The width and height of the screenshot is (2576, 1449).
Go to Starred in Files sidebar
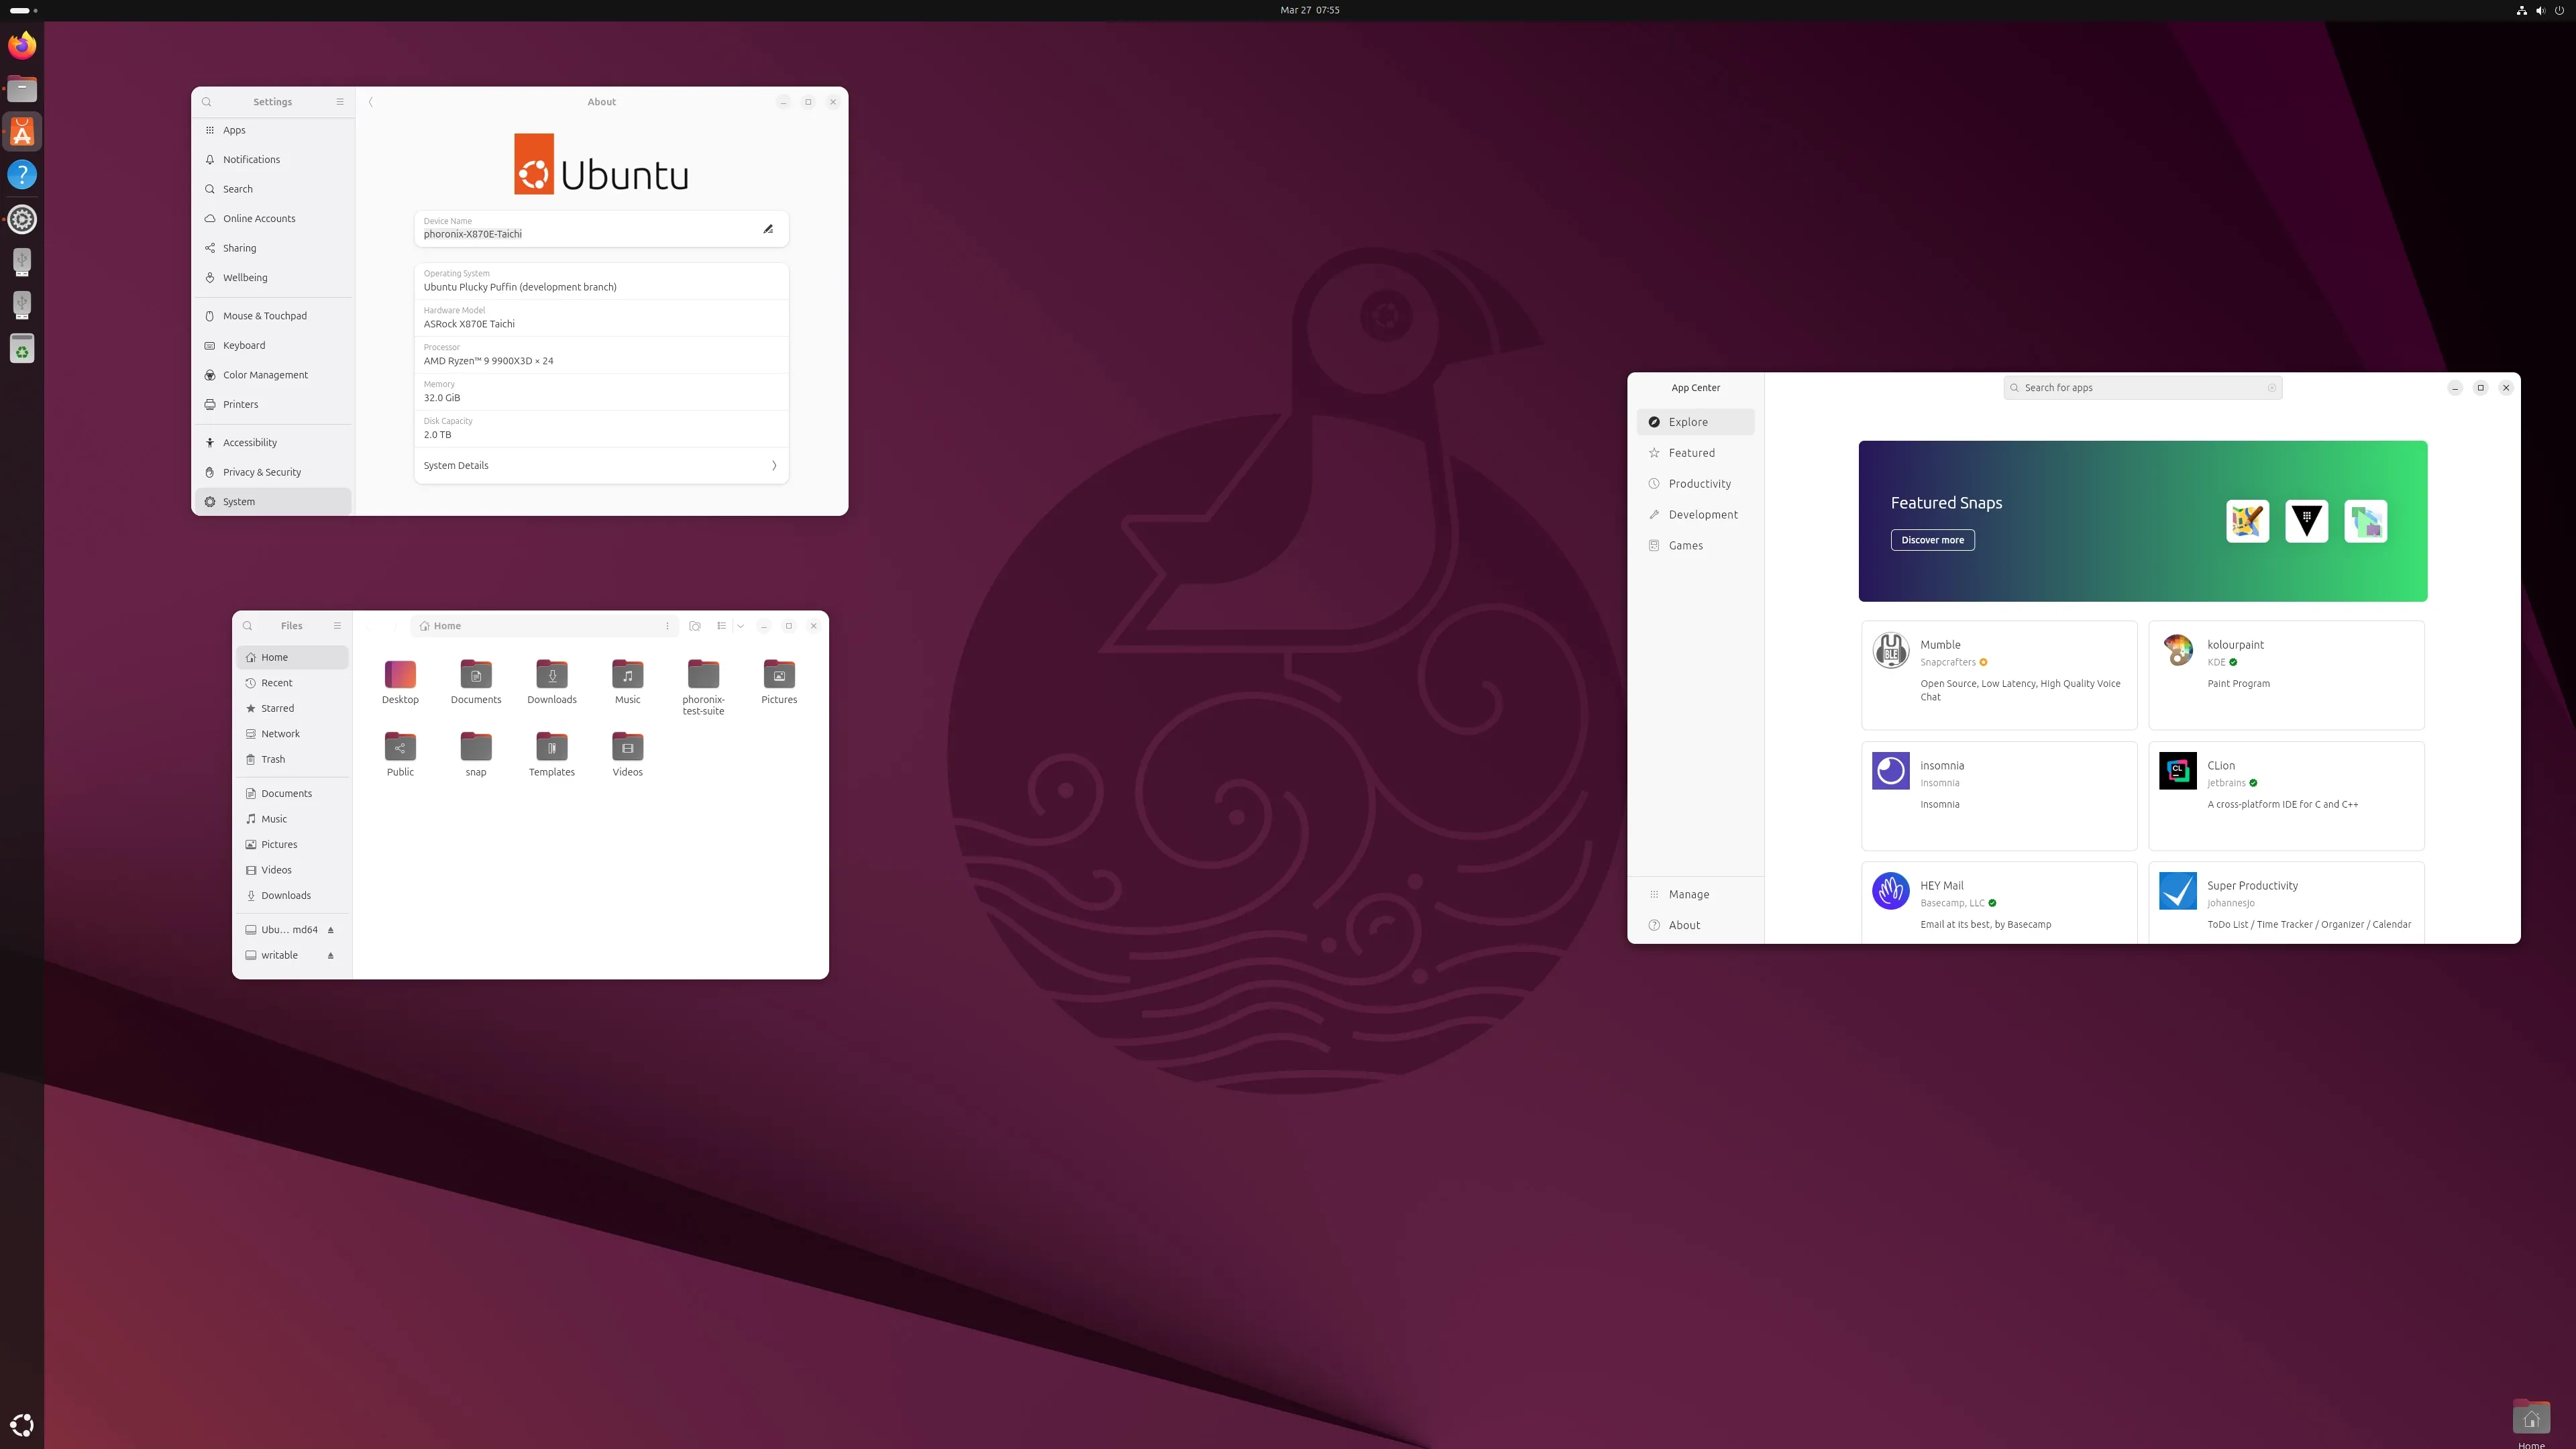coord(277,709)
